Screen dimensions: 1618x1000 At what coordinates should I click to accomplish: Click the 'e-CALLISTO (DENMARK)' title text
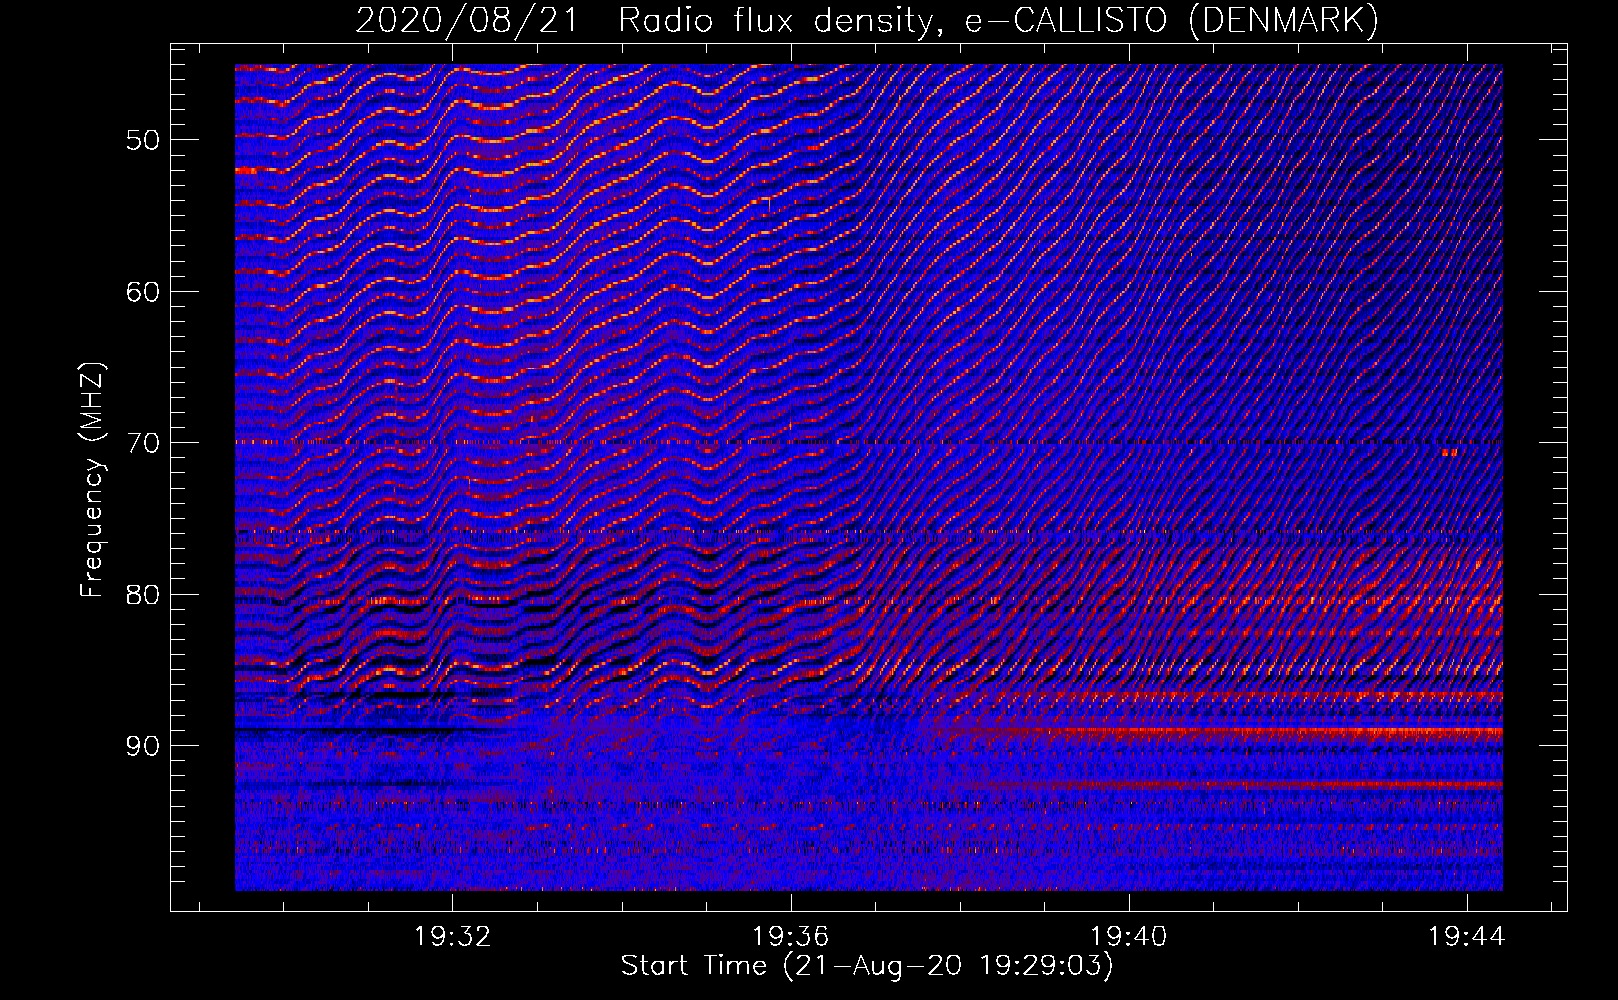coord(1172,21)
